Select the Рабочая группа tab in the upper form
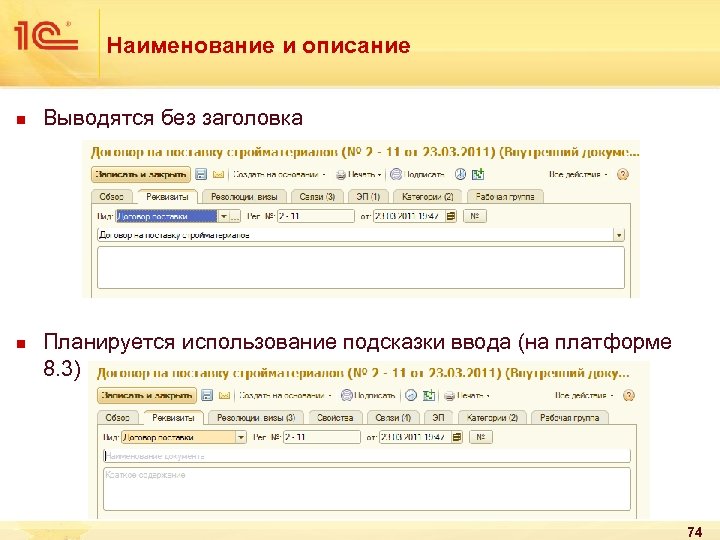Screen dimensions: 720x540 point(505,197)
